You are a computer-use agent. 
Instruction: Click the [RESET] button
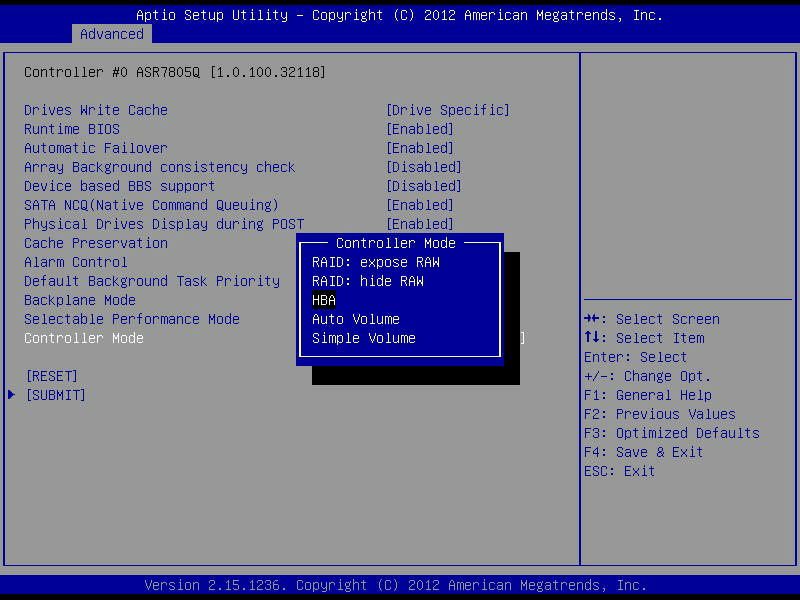coord(52,377)
